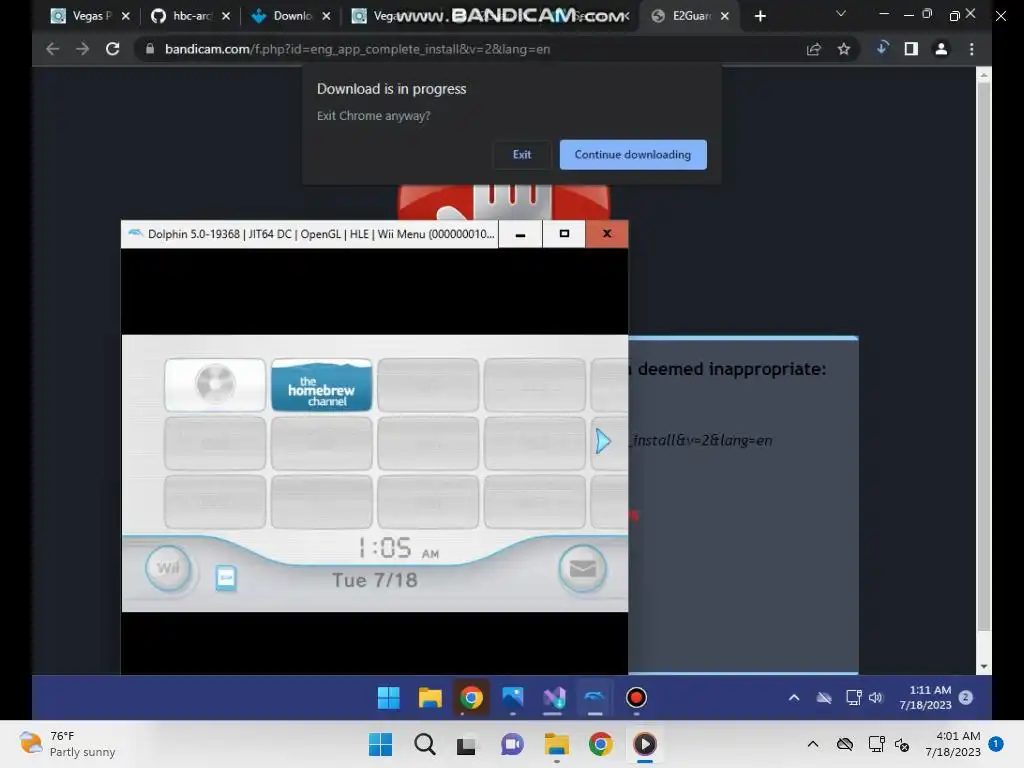Click Bandicam record icon in inner taskbar
This screenshot has width=1024, height=768.
coord(636,697)
